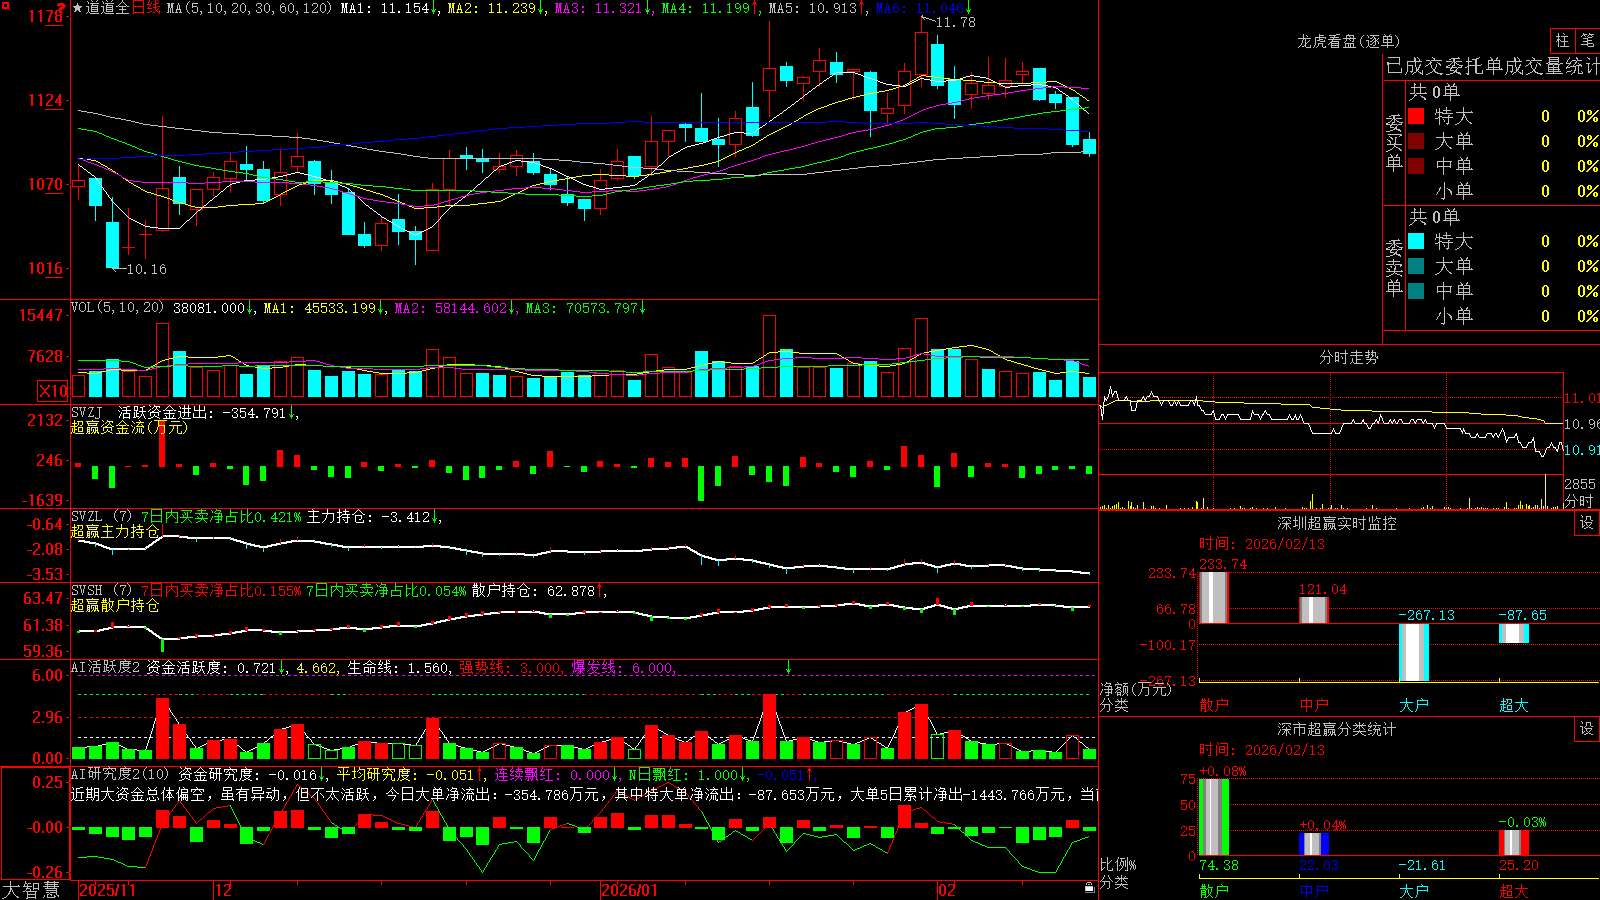Click the AI活跃度2 indicator label

(105, 667)
